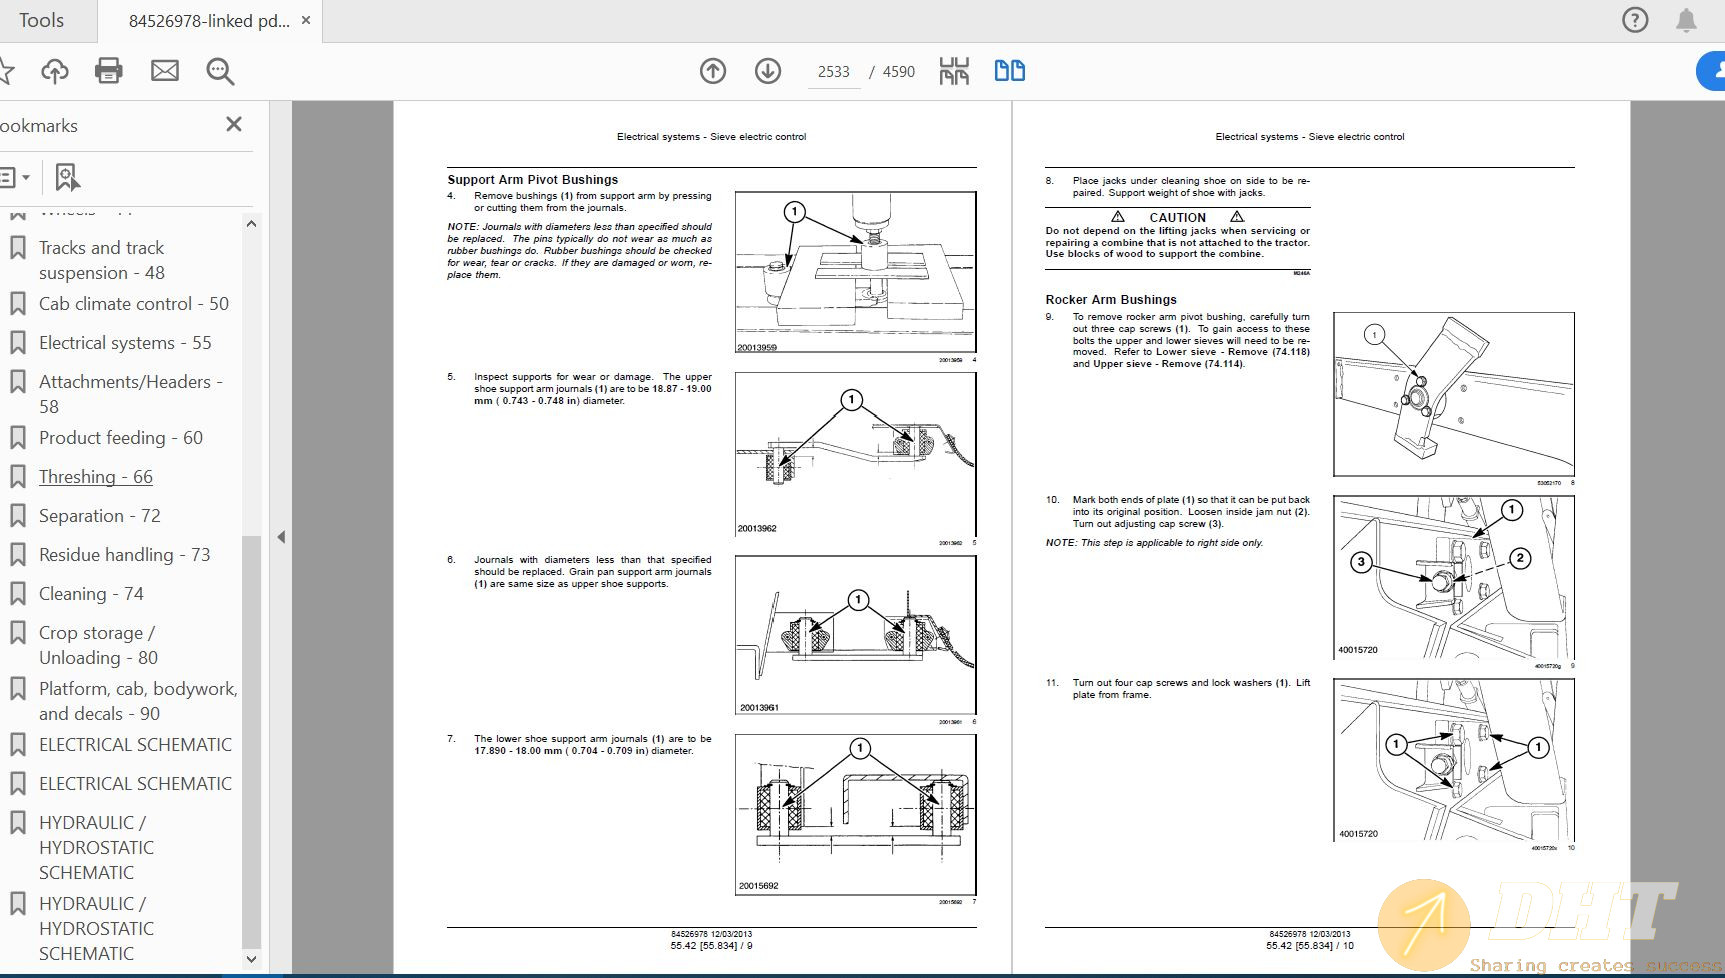Click bookmark icon beside Cleaning - 74
1725x978 pixels.
pyautogui.click(x=17, y=594)
